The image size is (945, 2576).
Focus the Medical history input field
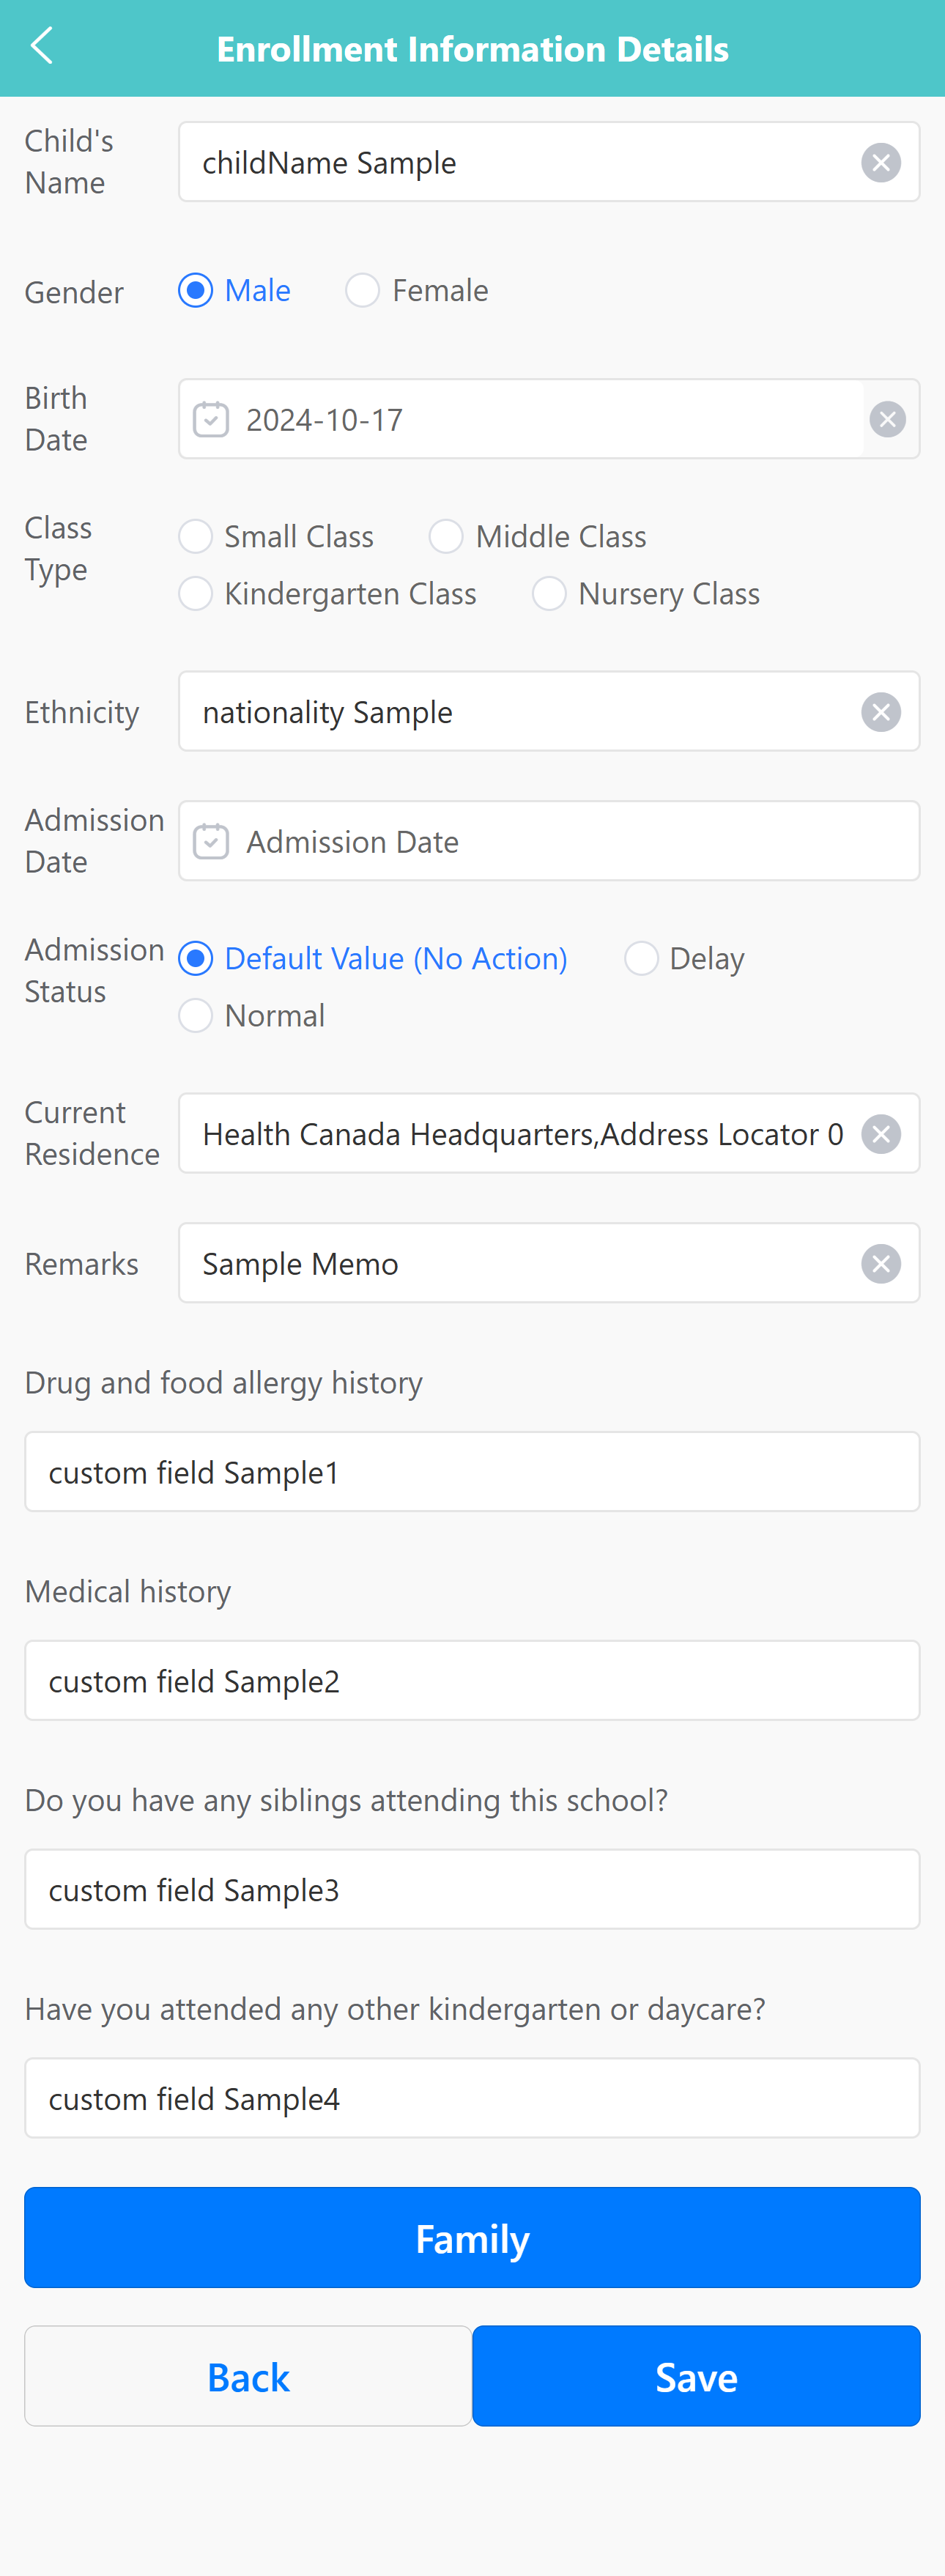click(x=472, y=1681)
